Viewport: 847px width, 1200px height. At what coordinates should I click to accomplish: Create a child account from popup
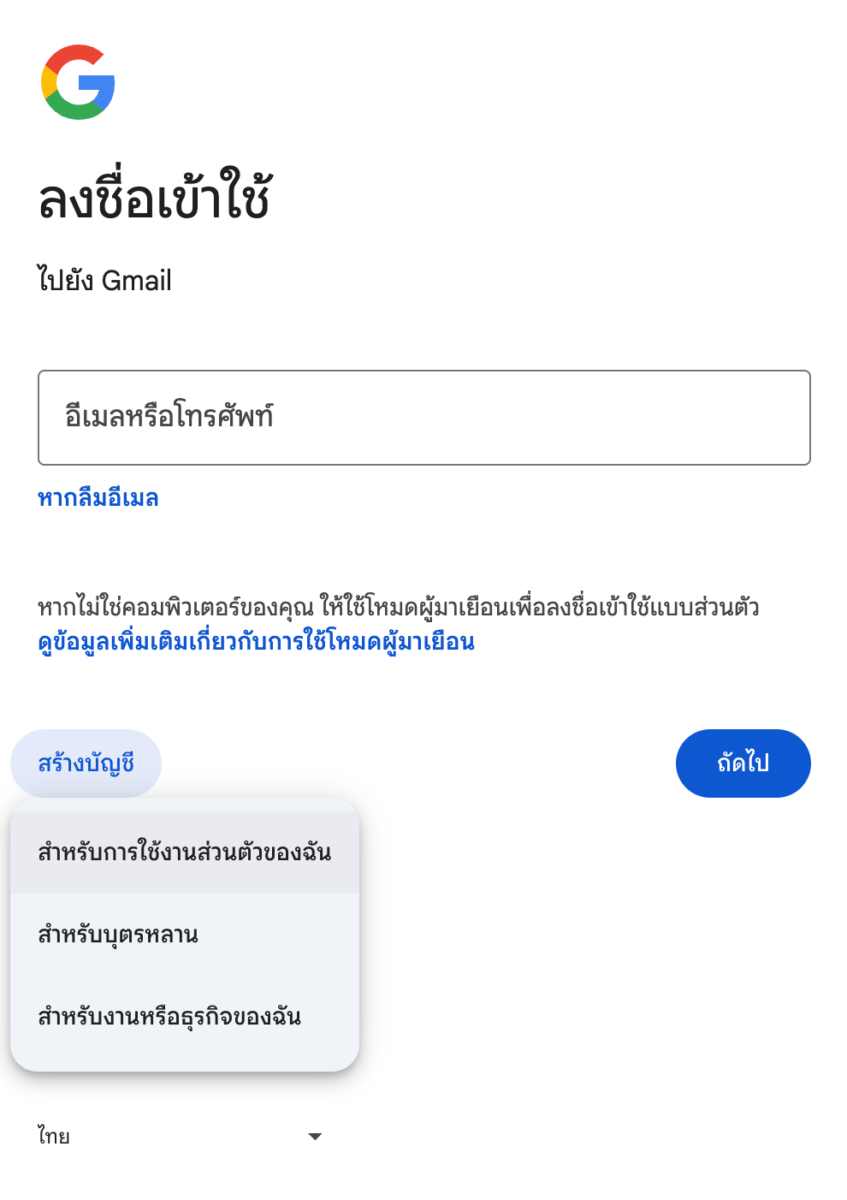[x=185, y=935]
